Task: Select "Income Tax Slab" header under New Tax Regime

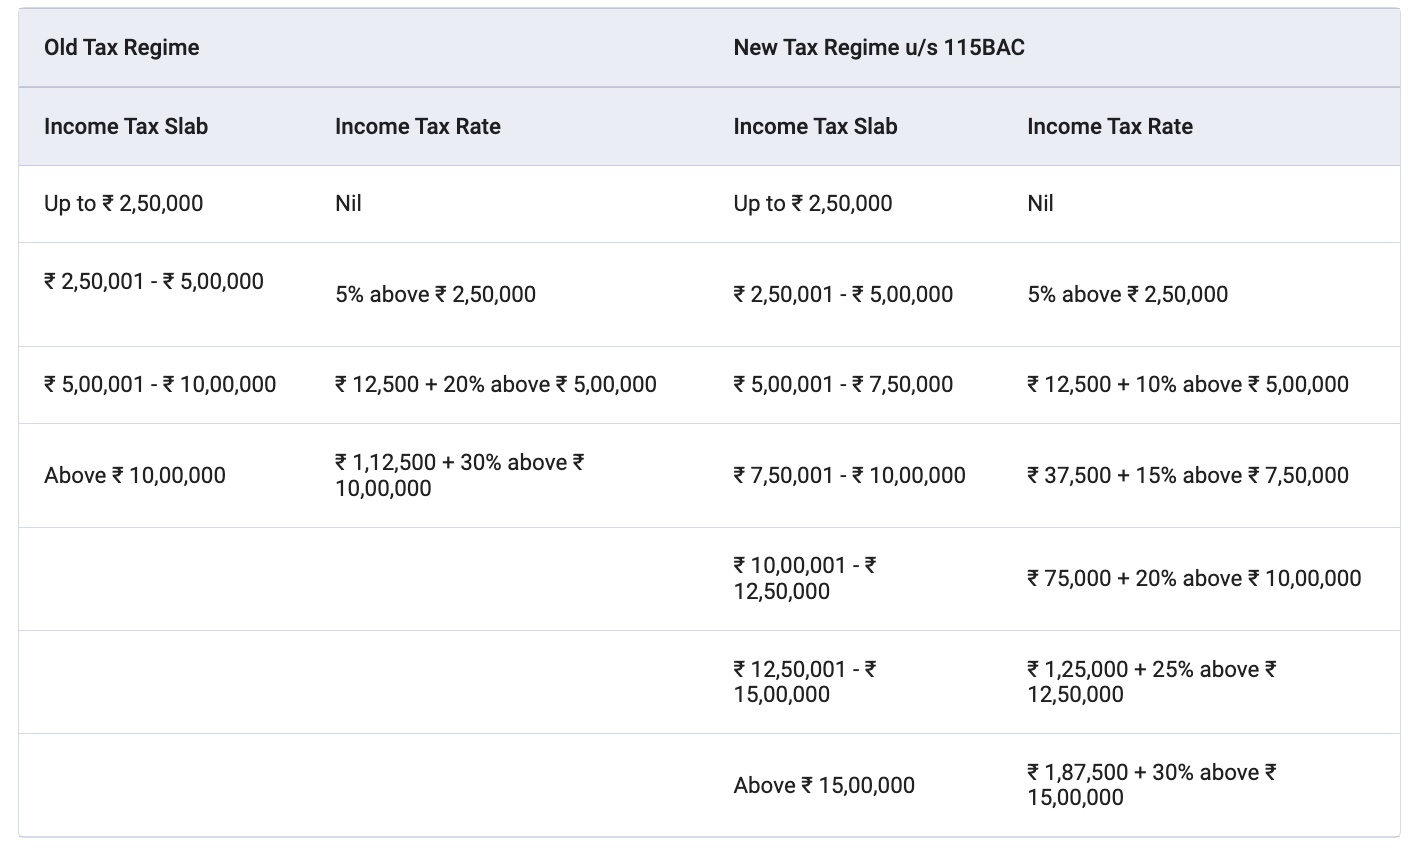Action: click(815, 126)
